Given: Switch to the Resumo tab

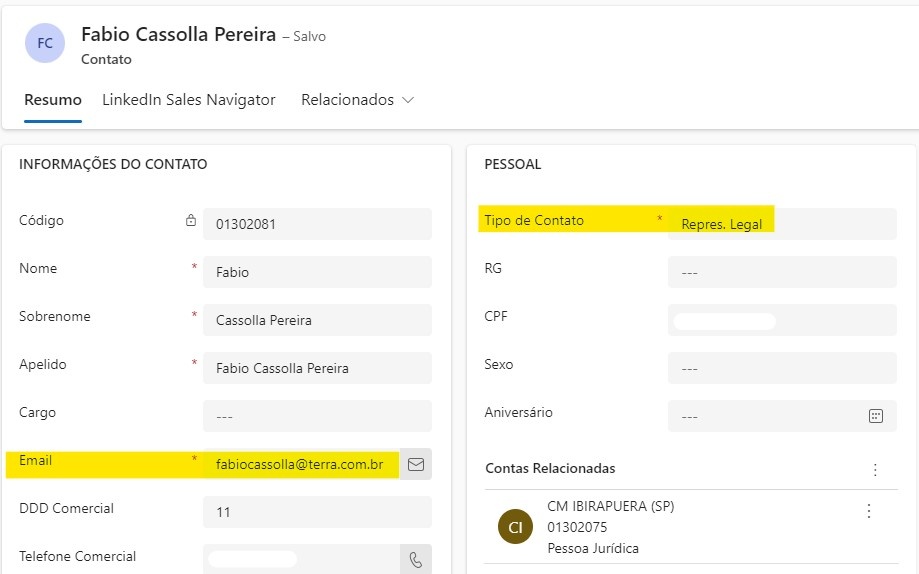Looking at the screenshot, I should [x=53, y=100].
